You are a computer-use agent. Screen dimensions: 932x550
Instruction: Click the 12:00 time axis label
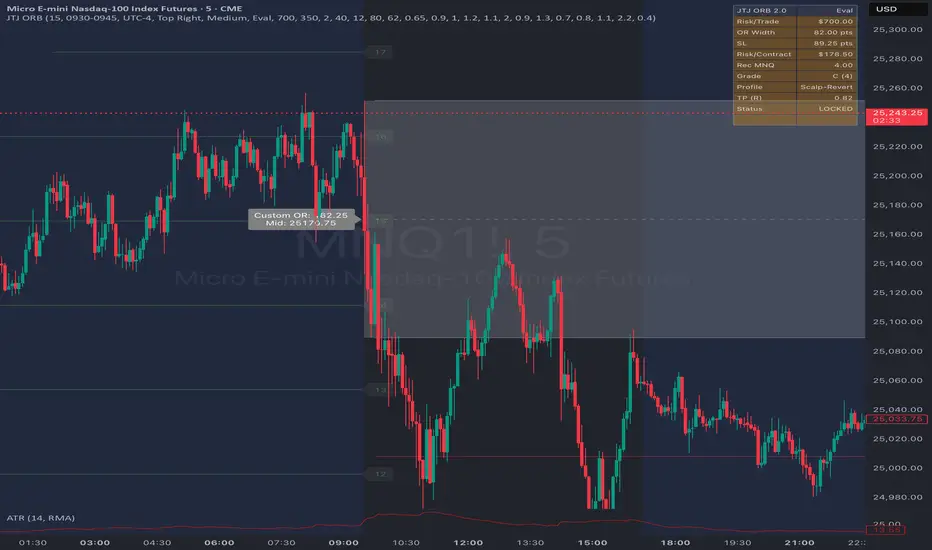(x=468, y=542)
